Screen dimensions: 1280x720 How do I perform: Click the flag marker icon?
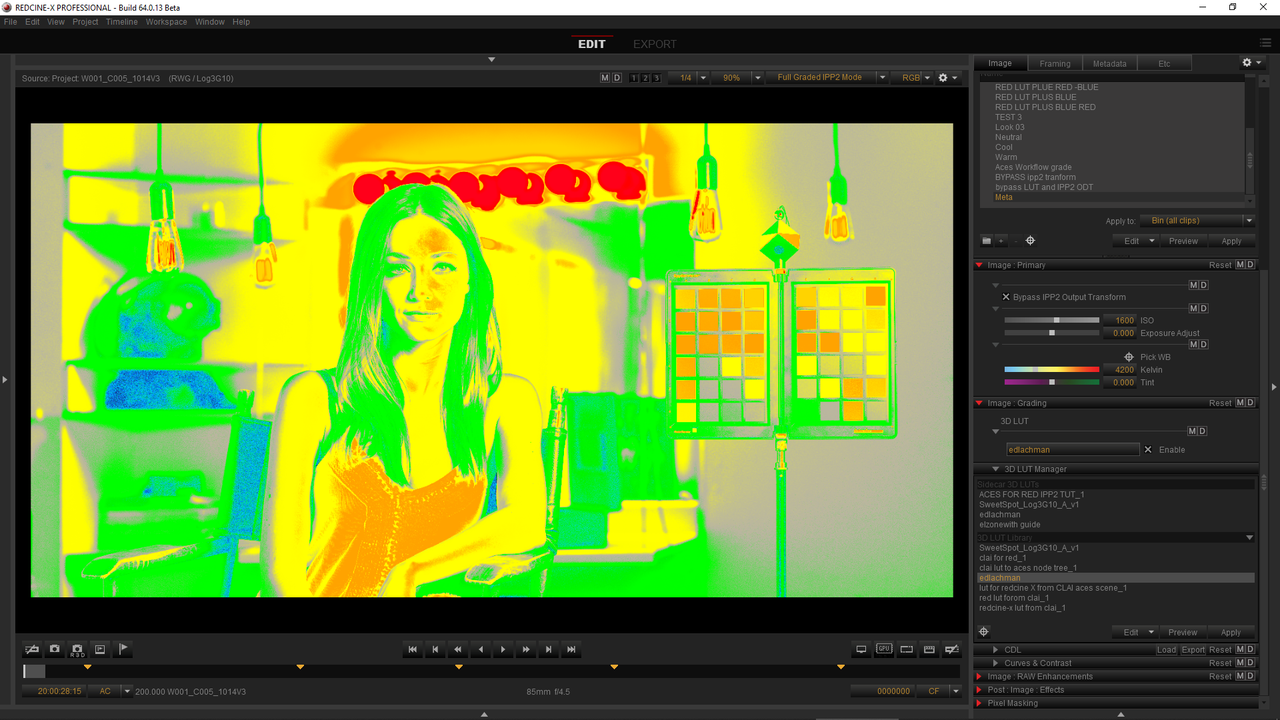[123, 649]
